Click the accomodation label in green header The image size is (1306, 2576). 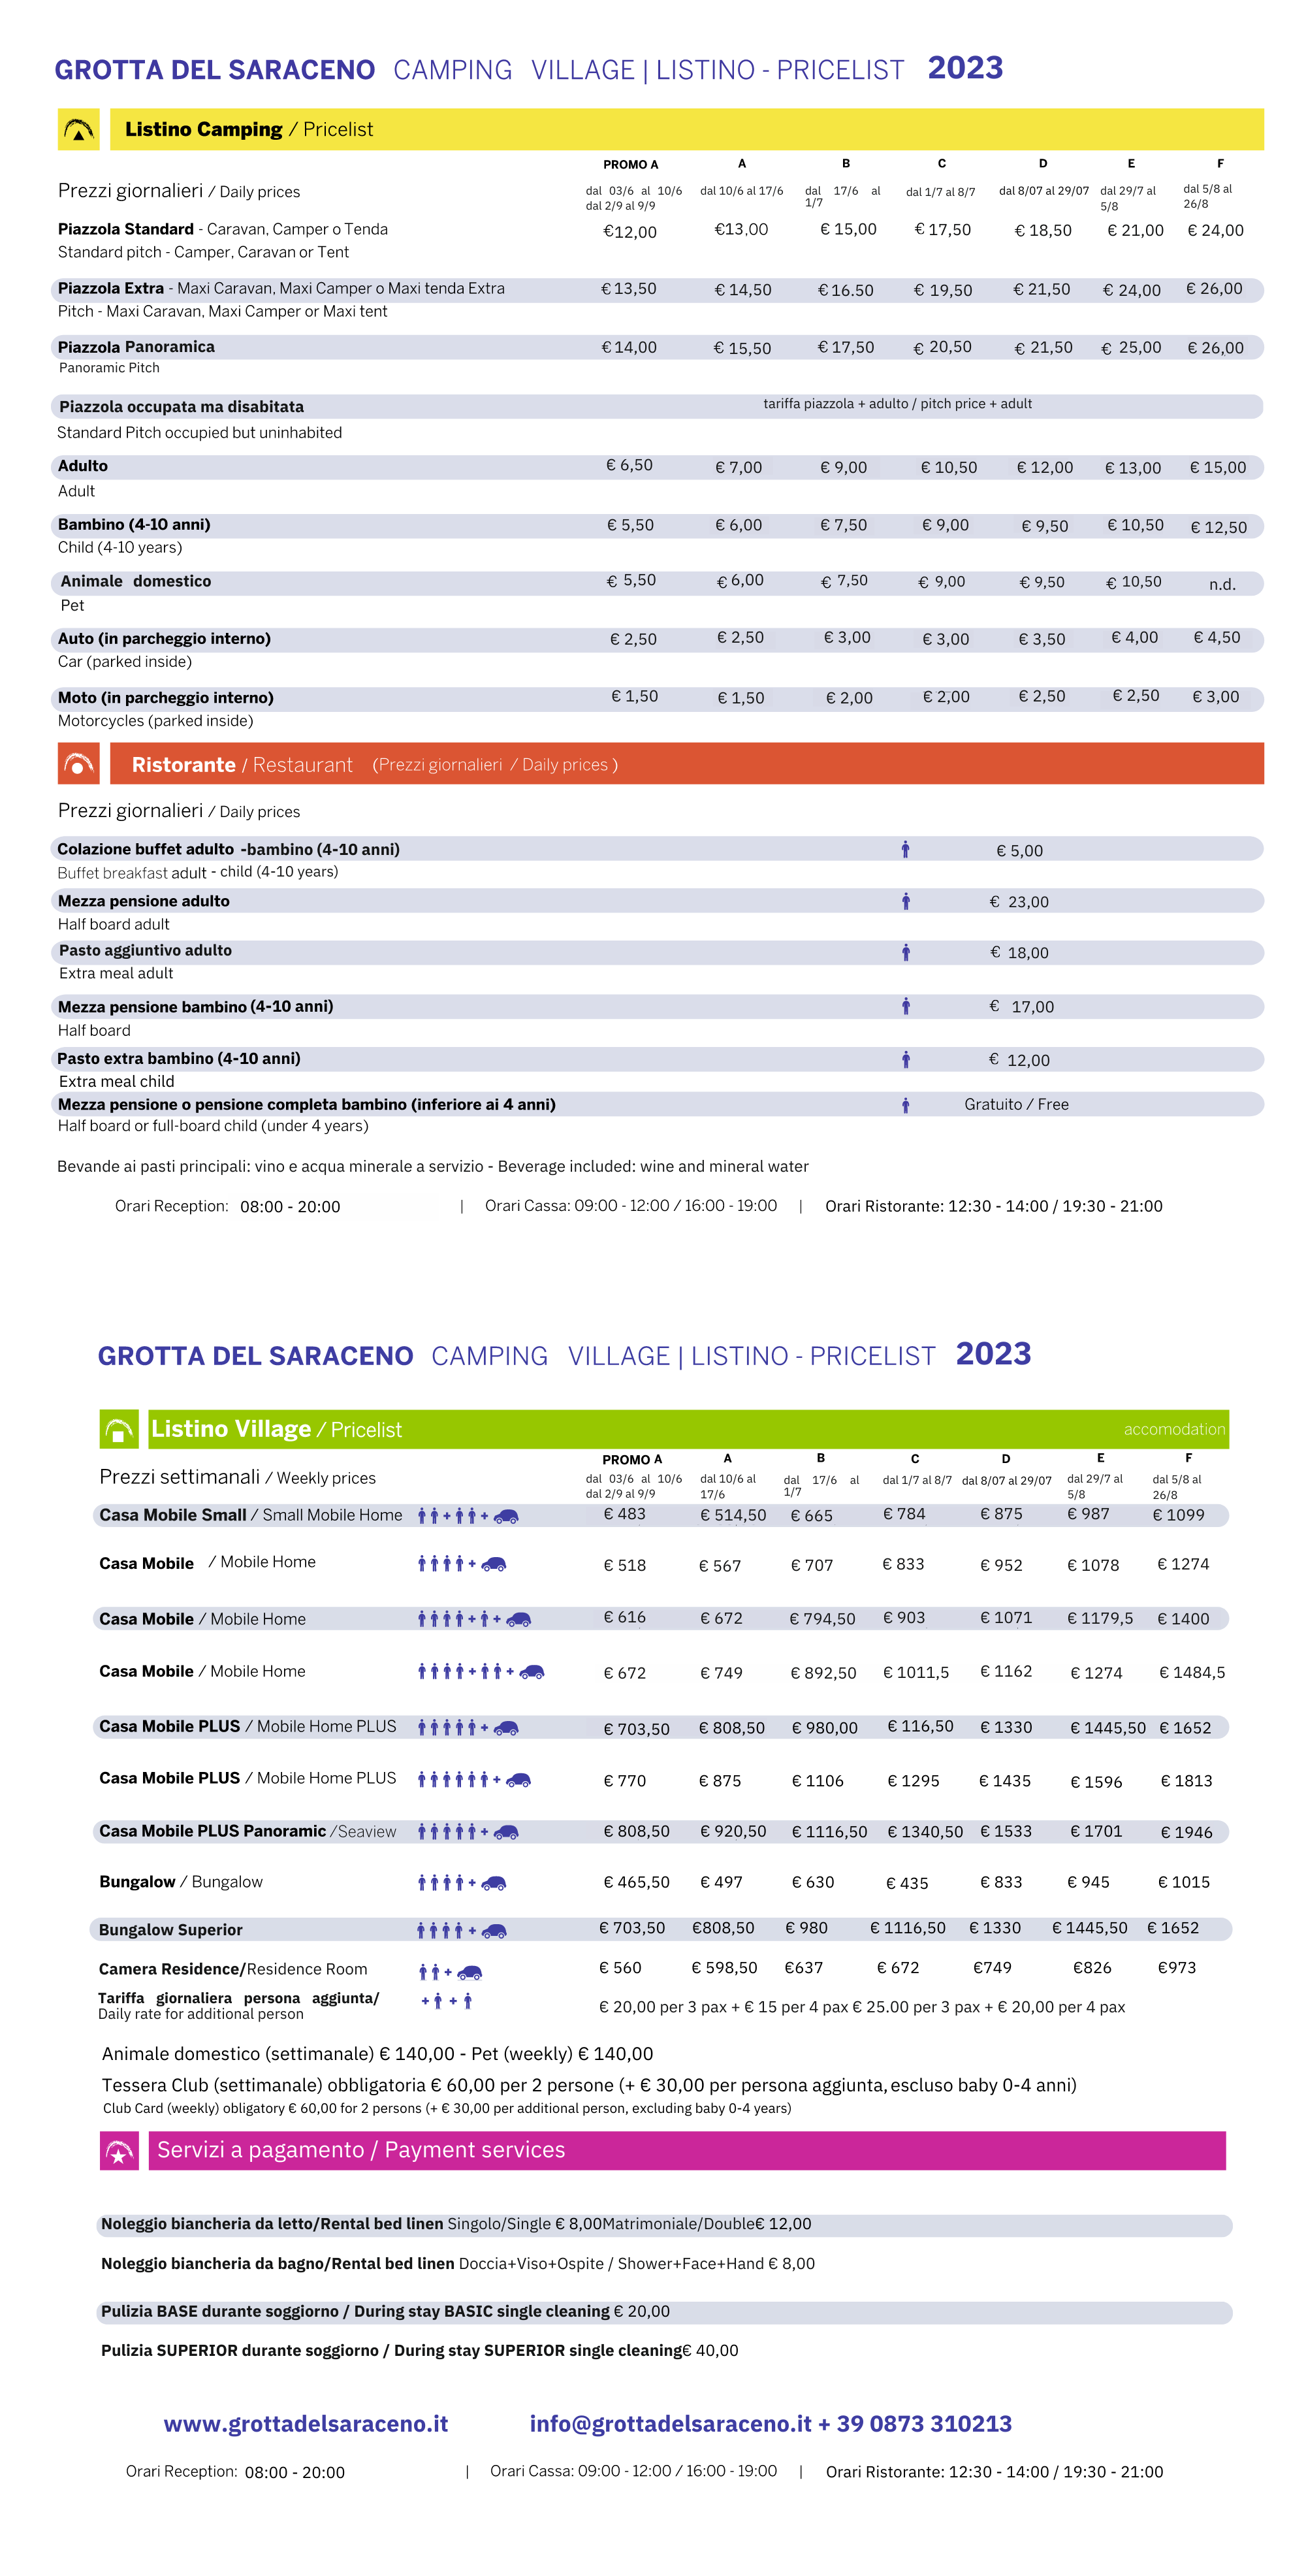1174,1430
